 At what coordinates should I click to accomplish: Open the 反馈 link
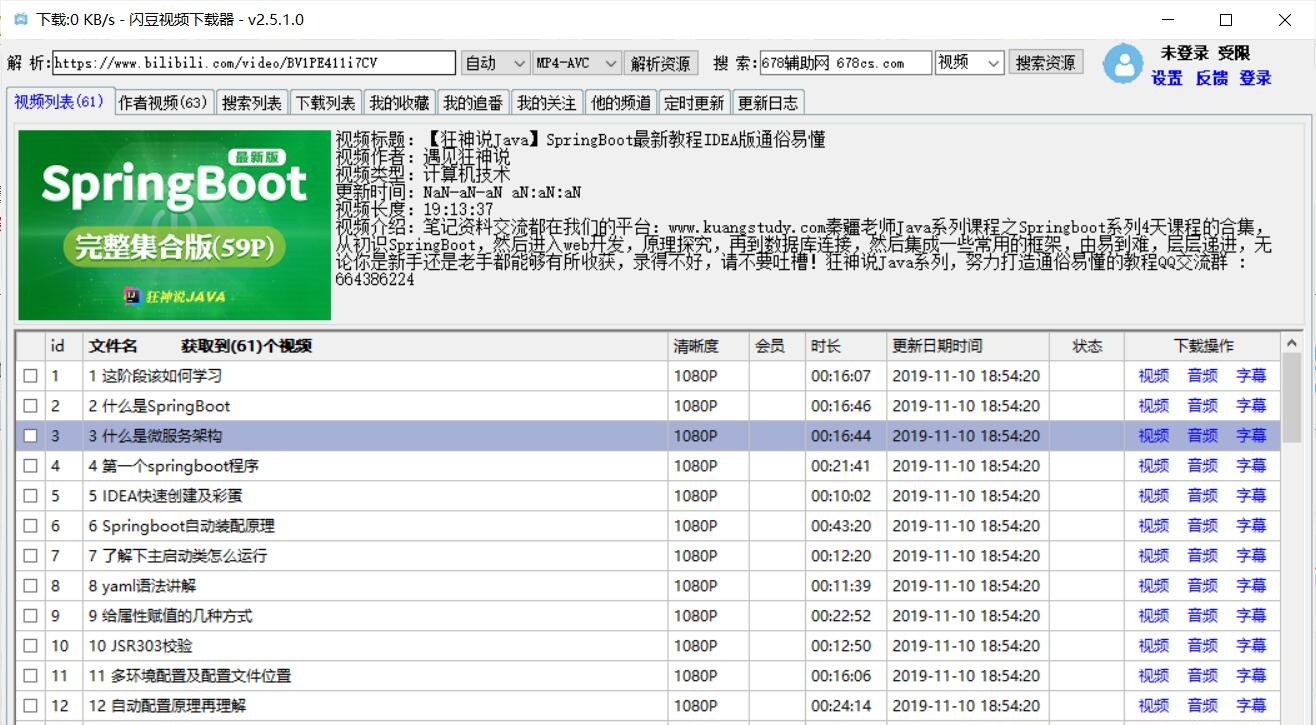click(x=1211, y=78)
